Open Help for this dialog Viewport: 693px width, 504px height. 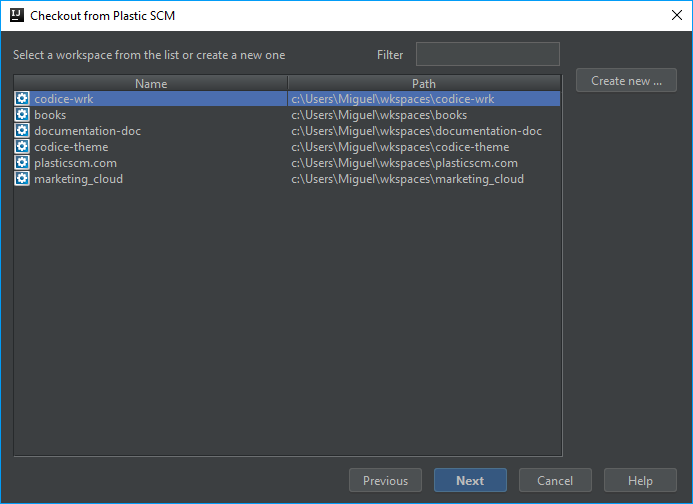click(x=640, y=480)
